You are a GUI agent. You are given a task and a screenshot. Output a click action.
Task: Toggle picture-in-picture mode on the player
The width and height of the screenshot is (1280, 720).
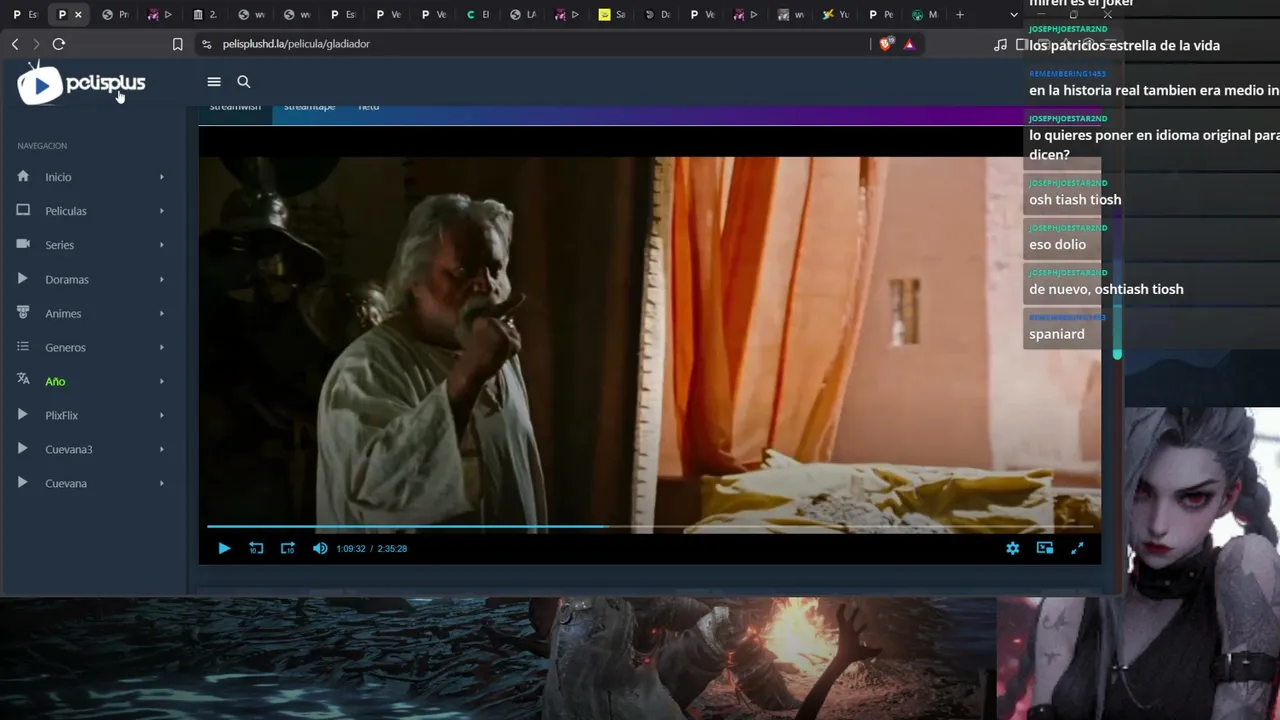1045,548
